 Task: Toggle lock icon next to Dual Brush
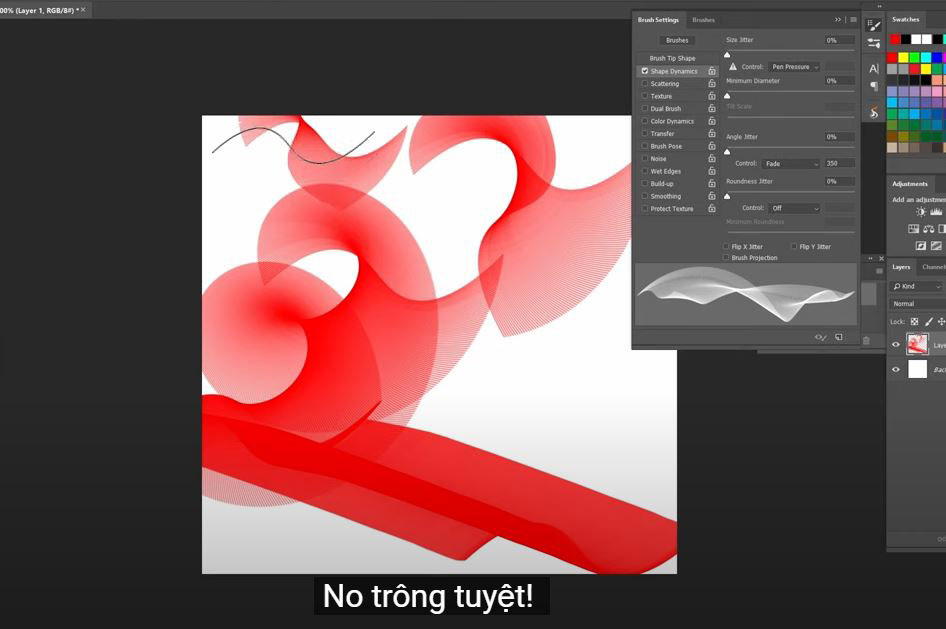[712, 109]
